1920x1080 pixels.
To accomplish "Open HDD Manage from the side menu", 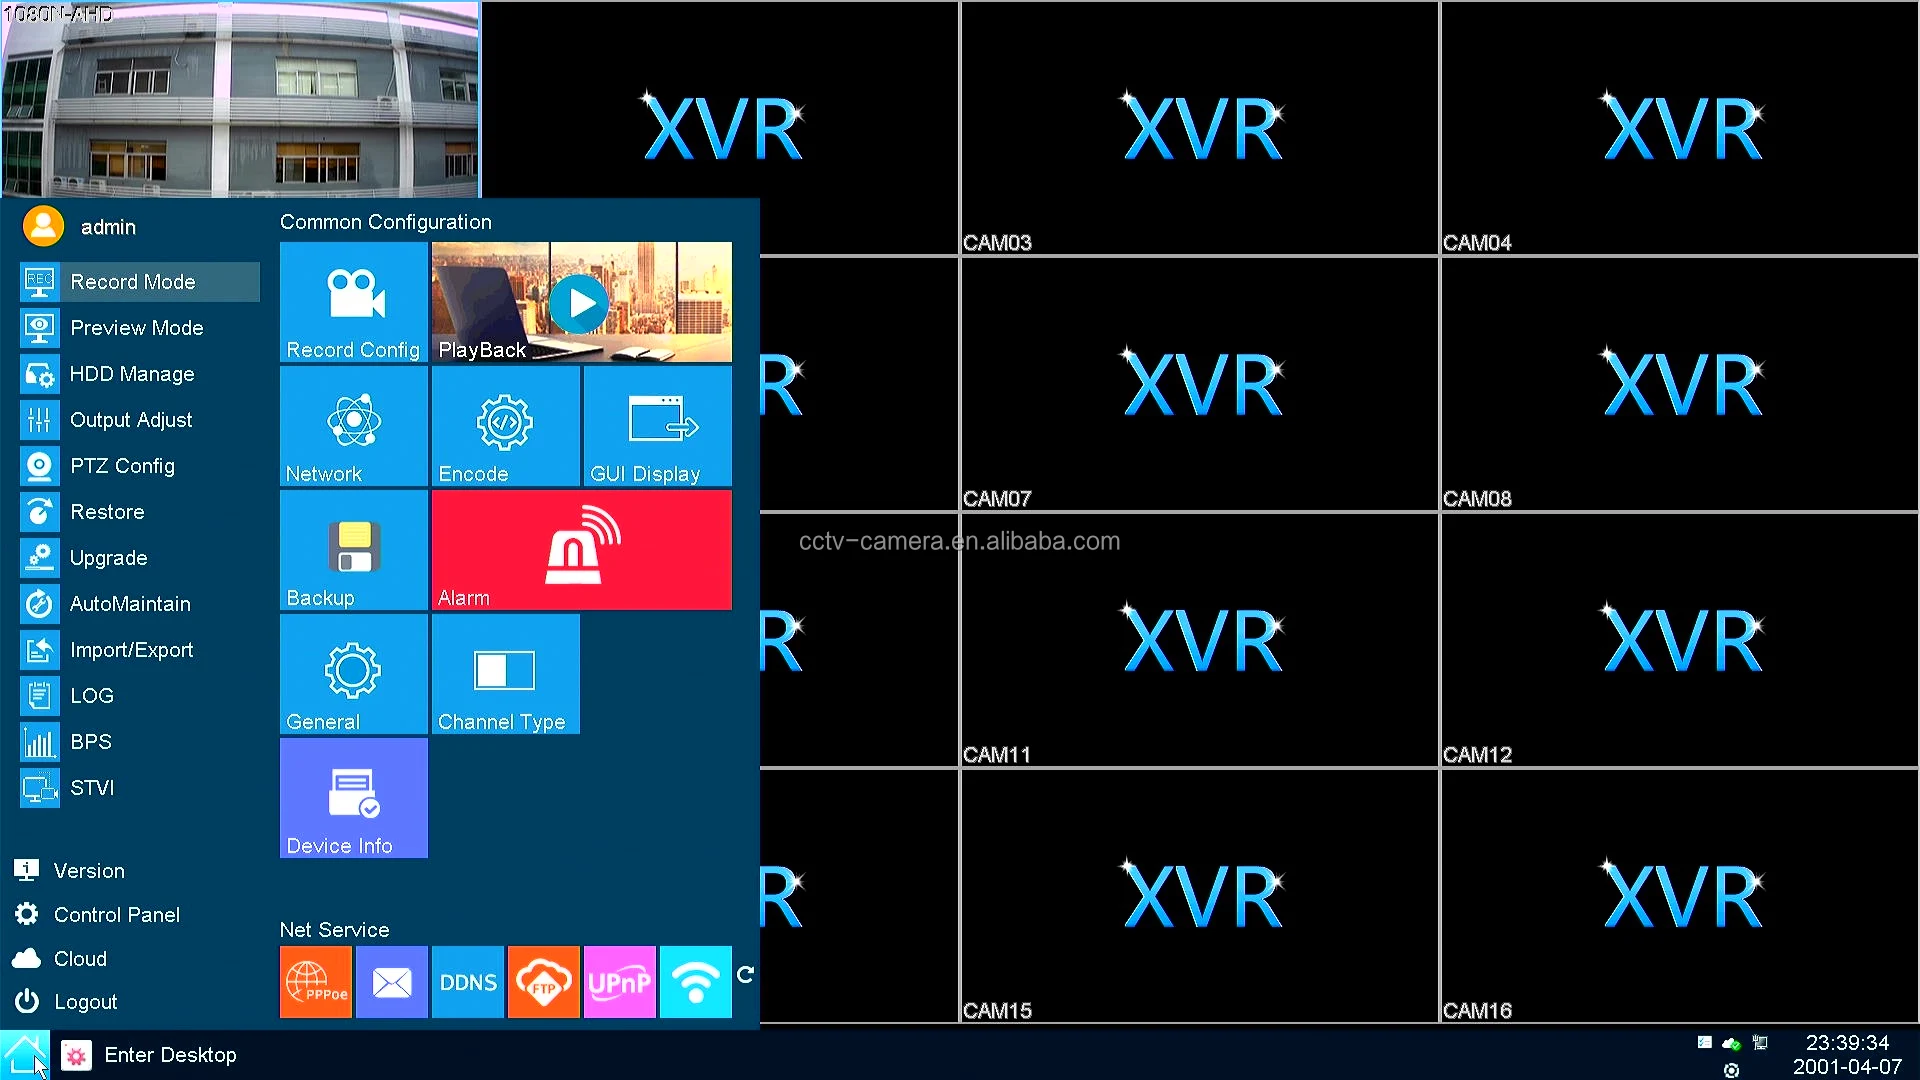I will click(131, 374).
